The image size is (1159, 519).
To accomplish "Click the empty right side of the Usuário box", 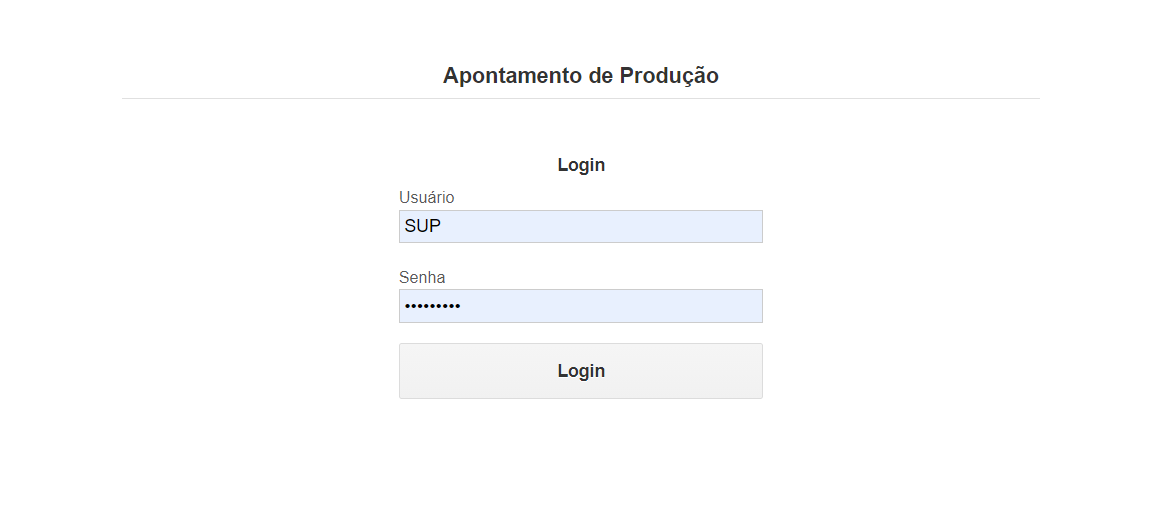I will (x=665, y=226).
